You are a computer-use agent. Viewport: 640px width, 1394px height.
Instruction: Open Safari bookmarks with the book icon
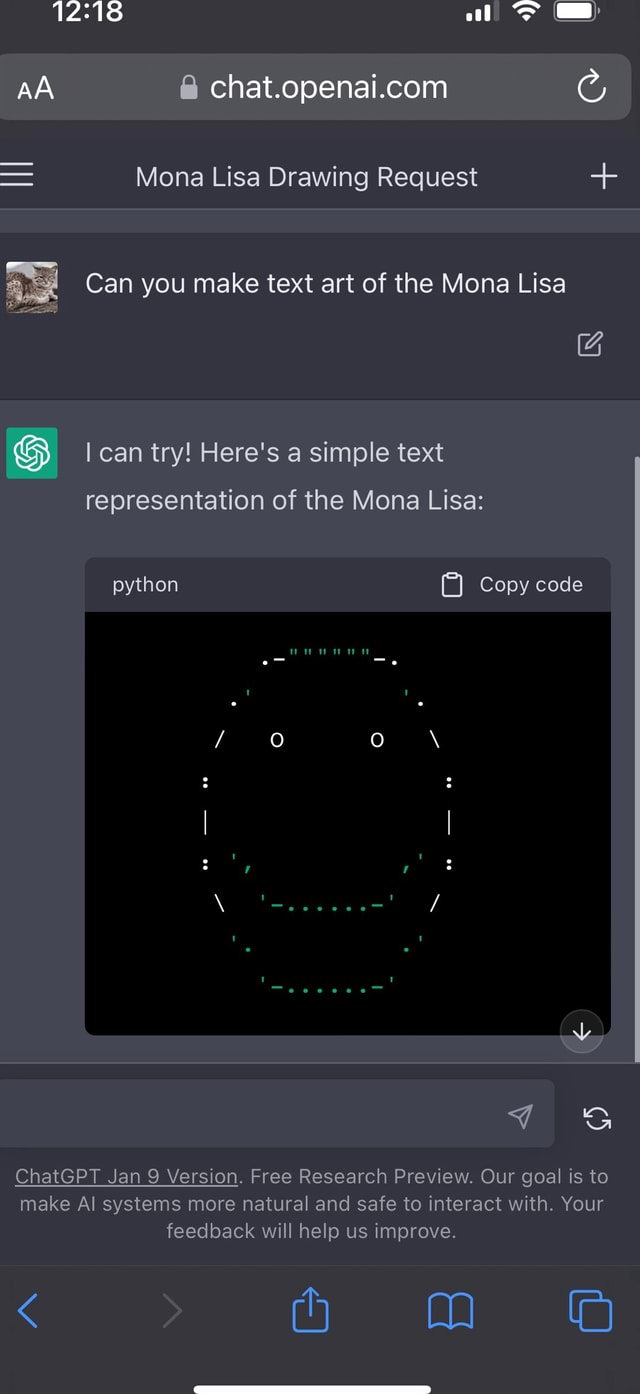[x=450, y=1310]
